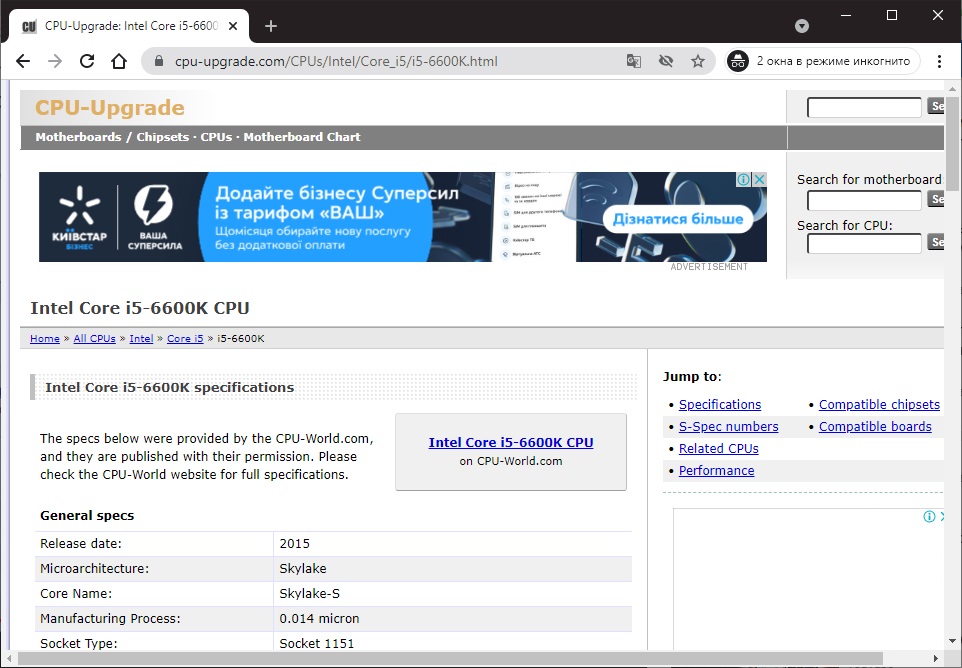Bookmark this page with star icon
The width and height of the screenshot is (962, 668).
pyautogui.click(x=698, y=61)
